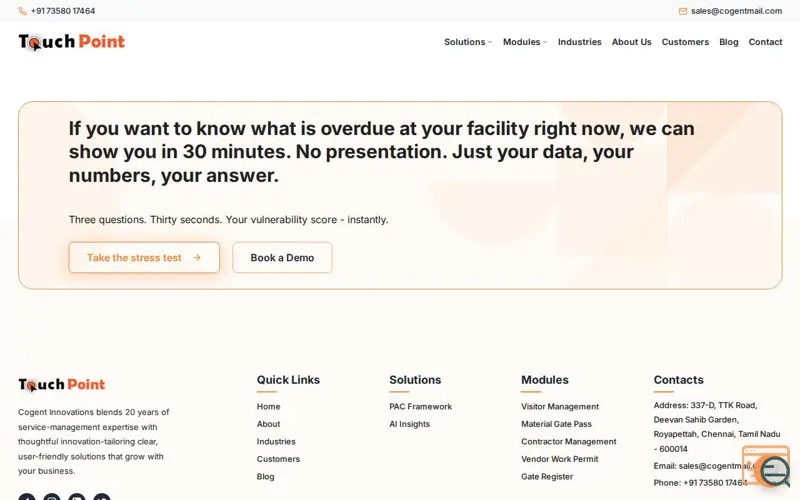Open Vendor Work Permit module link
800x500 pixels.
[x=559, y=459]
